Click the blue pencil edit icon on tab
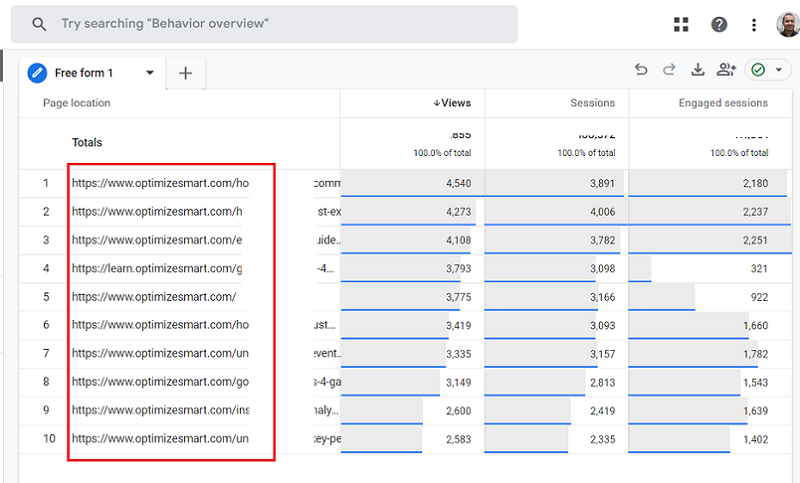 37,73
